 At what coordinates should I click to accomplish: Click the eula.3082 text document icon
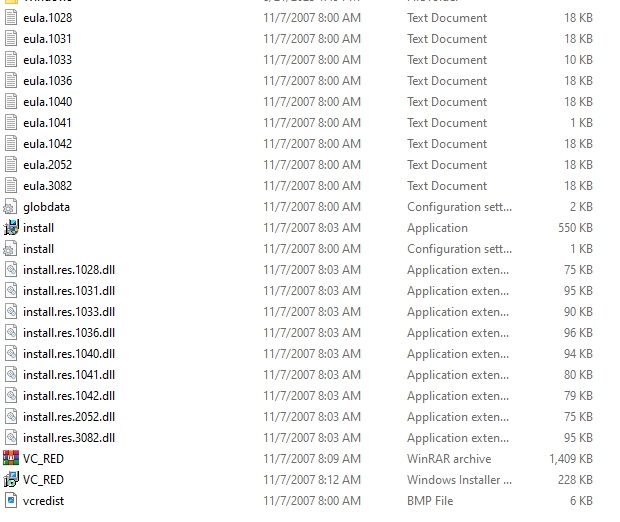(x=11, y=186)
